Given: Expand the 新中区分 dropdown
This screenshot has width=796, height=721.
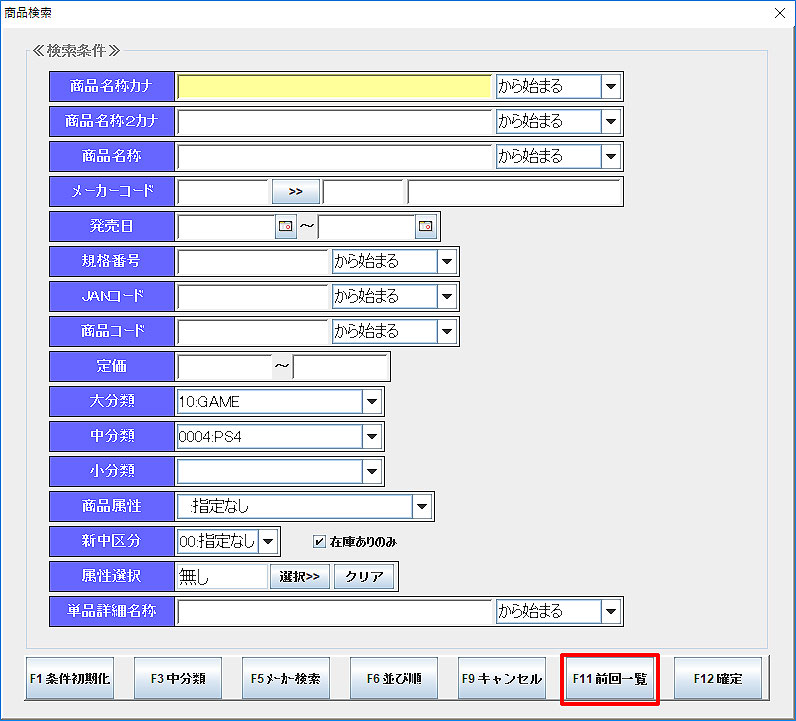Looking at the screenshot, I should 269,542.
